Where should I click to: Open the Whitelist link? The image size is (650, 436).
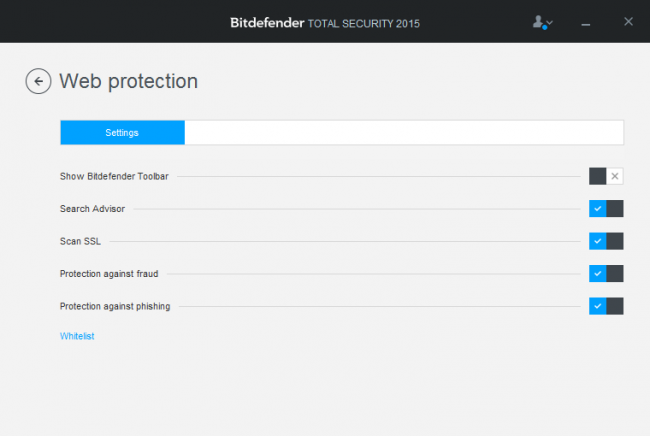77,336
